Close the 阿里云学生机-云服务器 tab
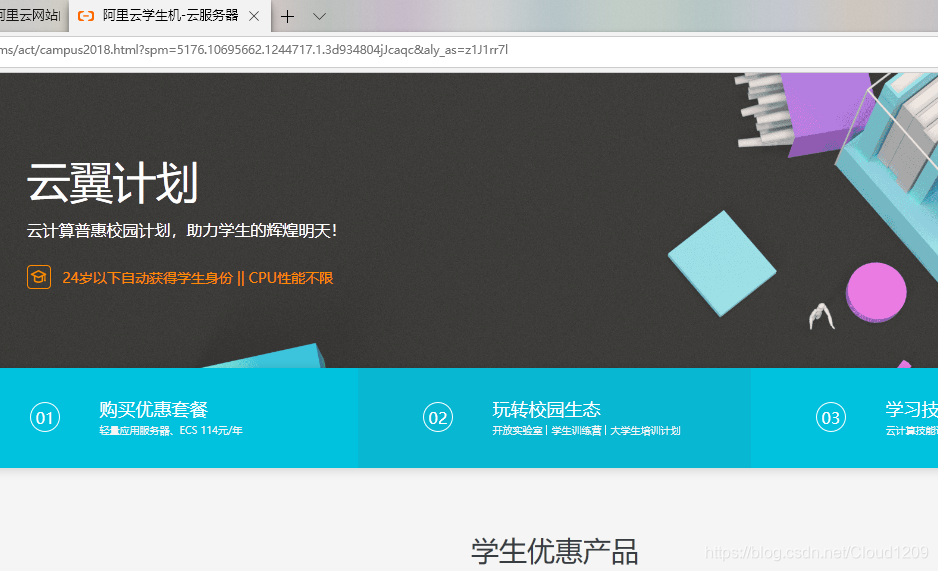Viewport: 938px width, 571px height. [254, 17]
